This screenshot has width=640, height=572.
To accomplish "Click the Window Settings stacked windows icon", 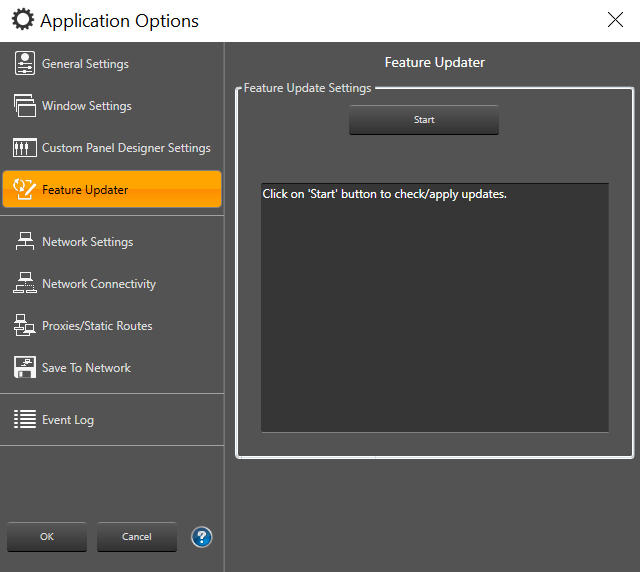I will tap(25, 105).
